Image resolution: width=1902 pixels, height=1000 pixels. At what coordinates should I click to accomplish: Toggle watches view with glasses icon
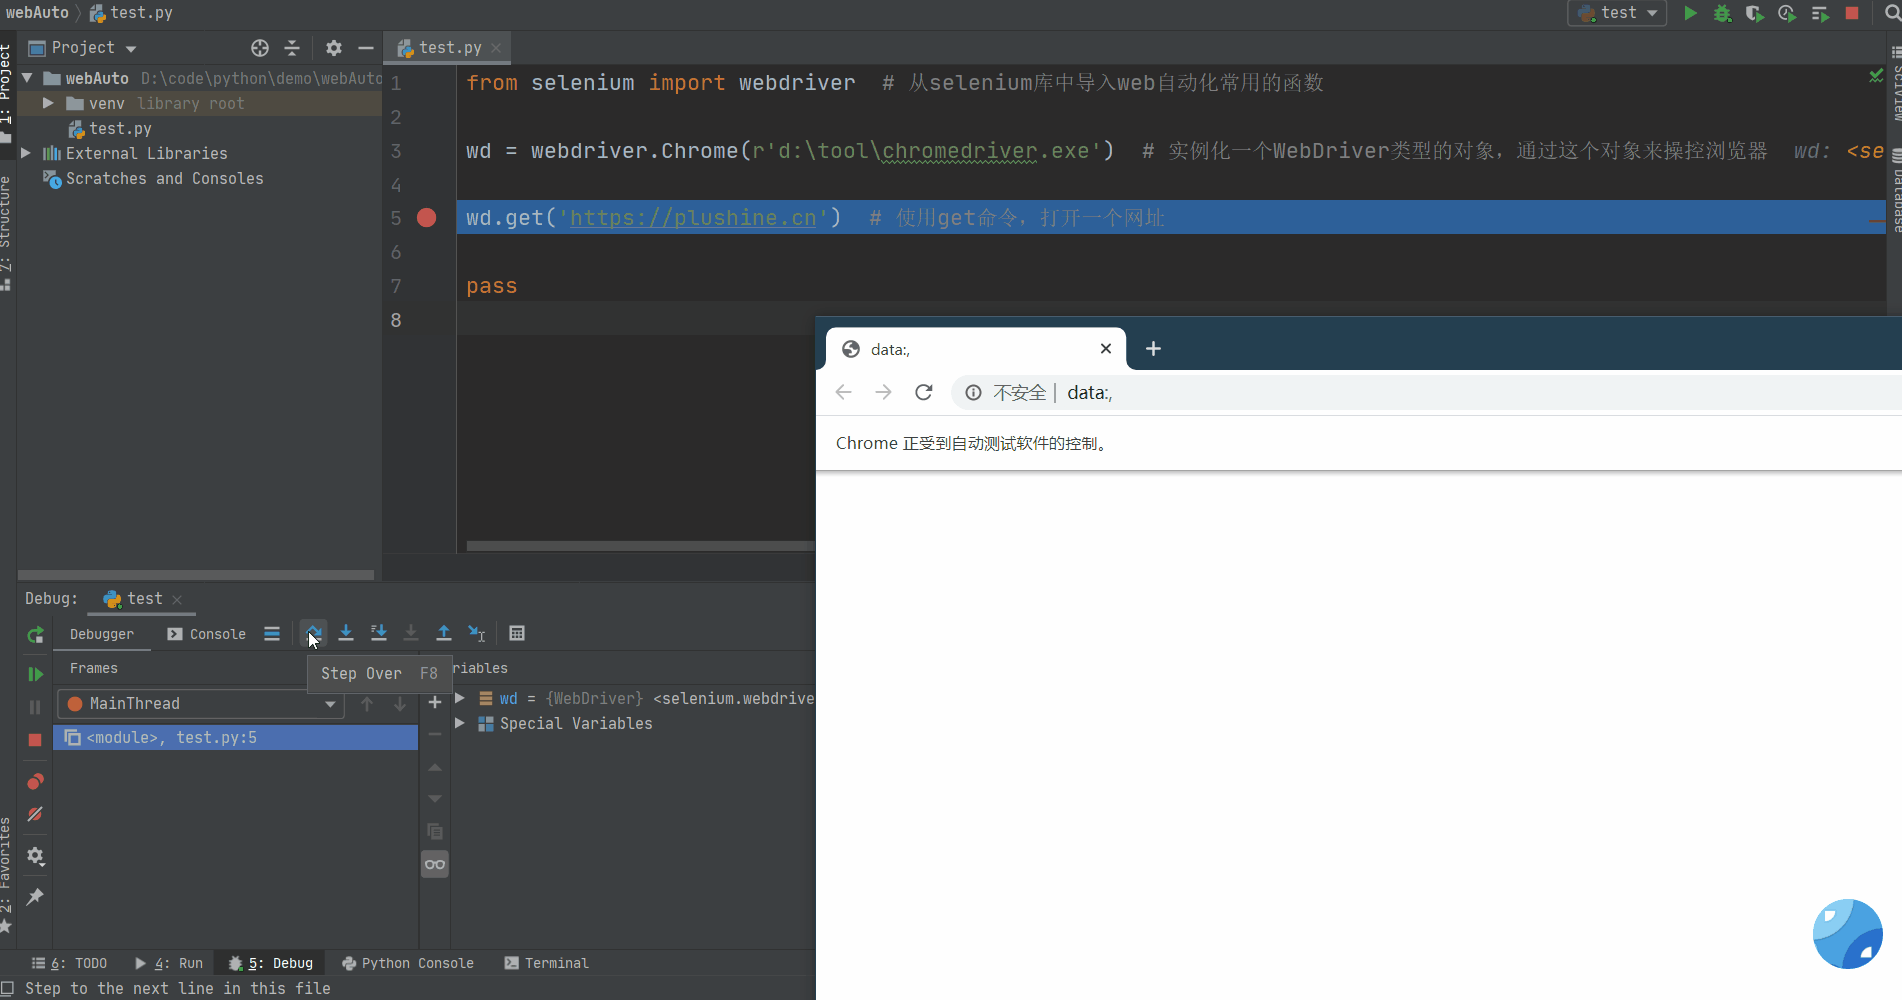435,864
